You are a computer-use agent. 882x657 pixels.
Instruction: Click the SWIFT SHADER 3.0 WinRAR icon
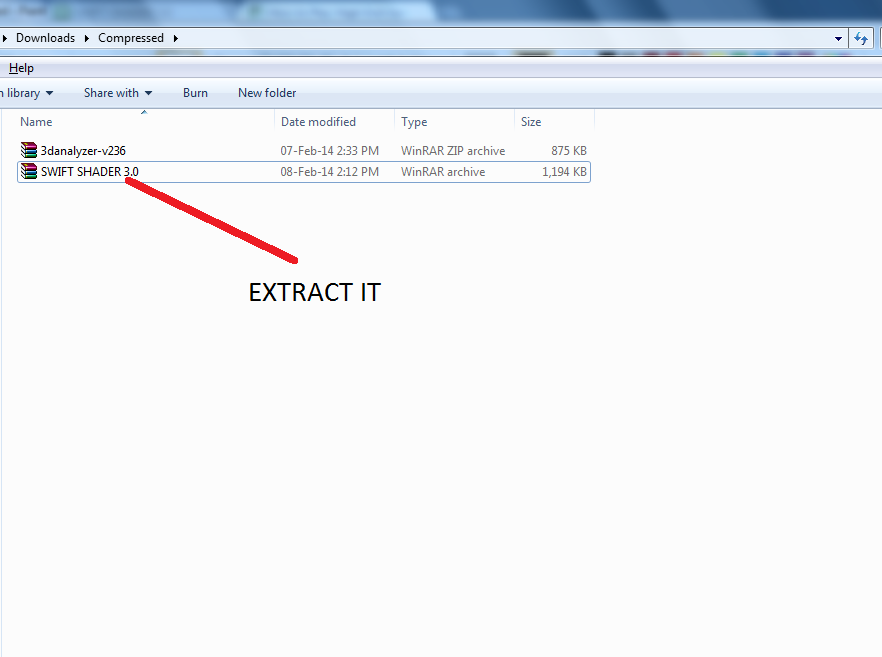click(28, 172)
